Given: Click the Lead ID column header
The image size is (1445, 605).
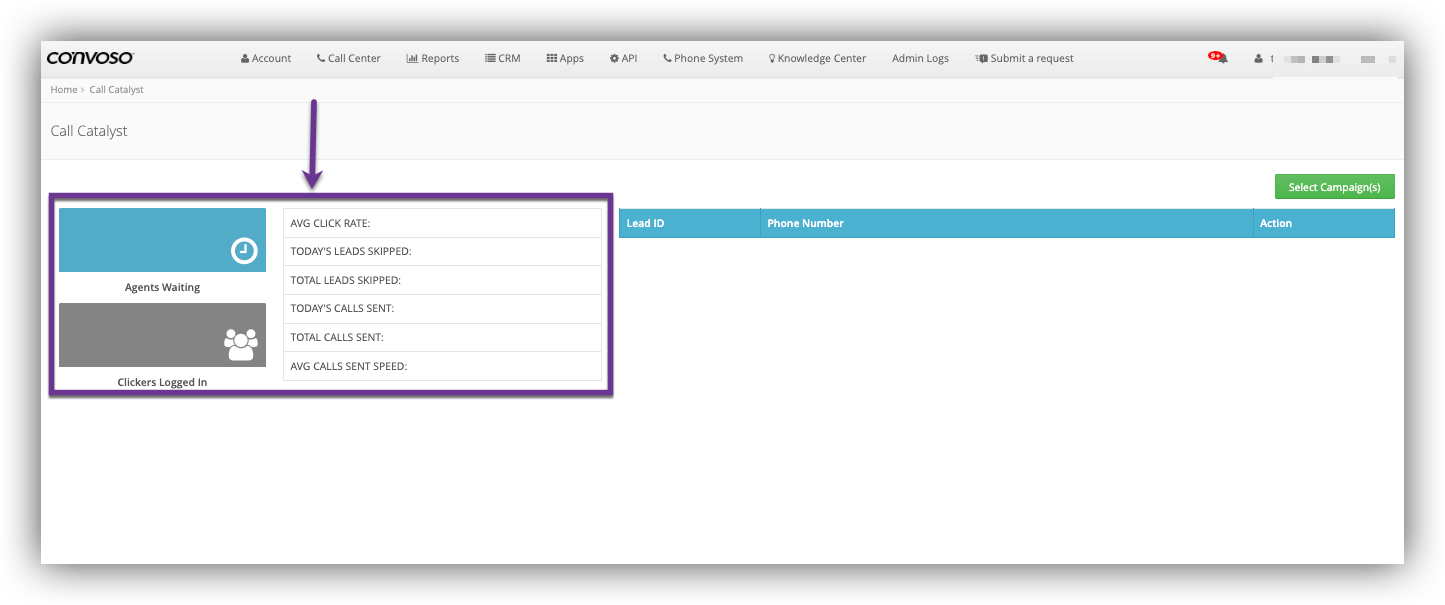Looking at the screenshot, I should coord(690,223).
